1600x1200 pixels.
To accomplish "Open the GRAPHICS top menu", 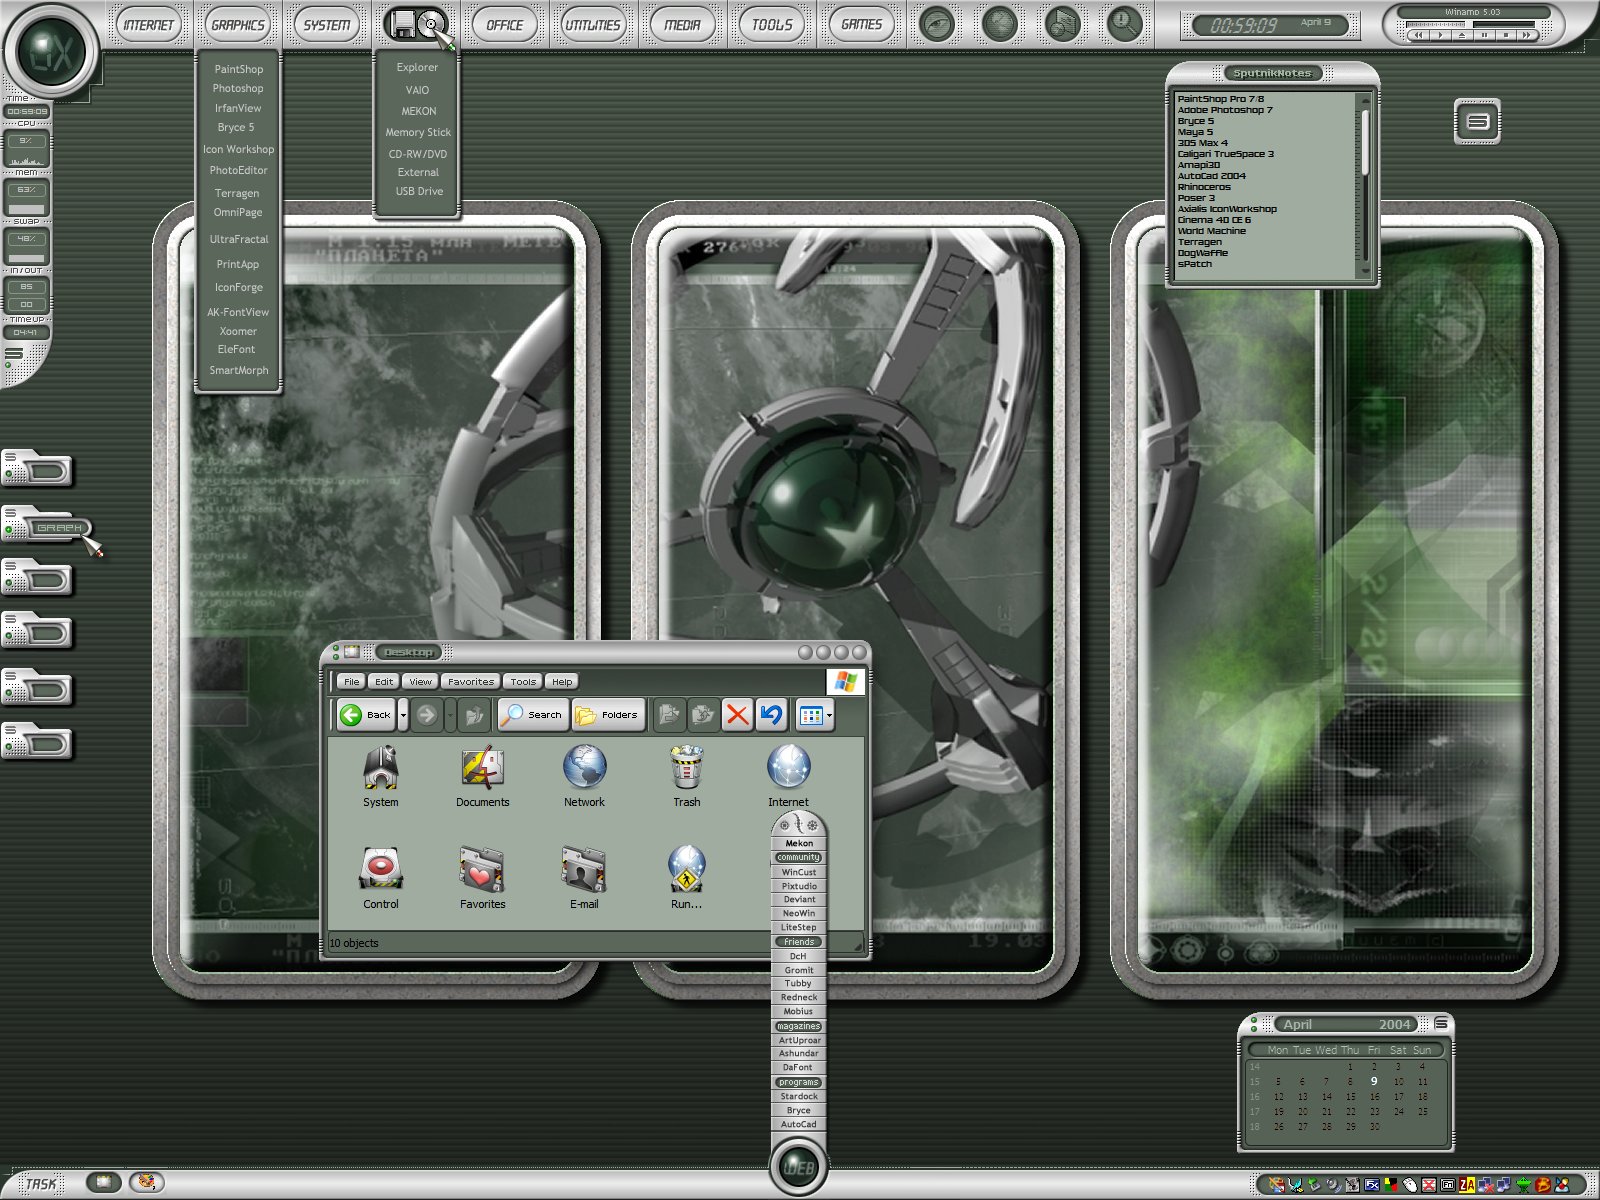I will coord(237,25).
